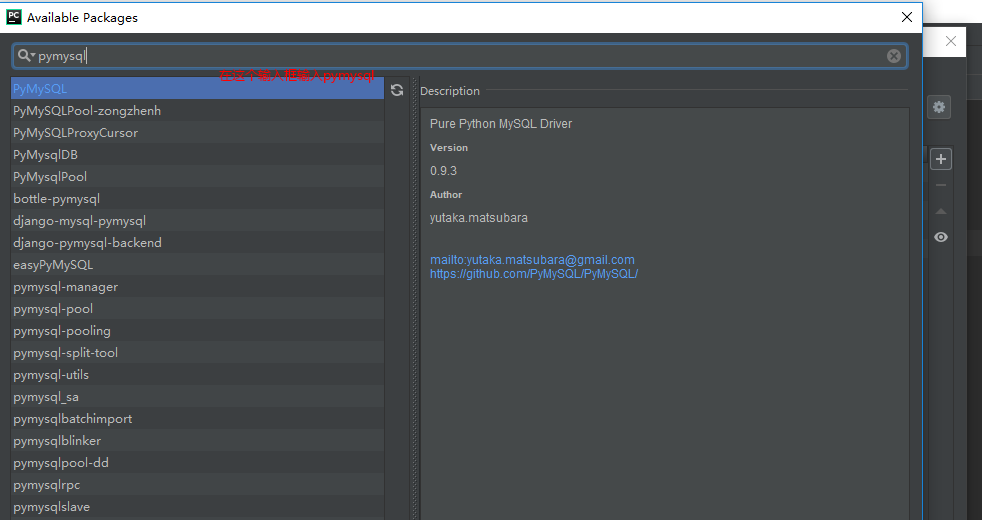Select PyMySQLProxyCursor package
982x520 pixels.
(197, 132)
